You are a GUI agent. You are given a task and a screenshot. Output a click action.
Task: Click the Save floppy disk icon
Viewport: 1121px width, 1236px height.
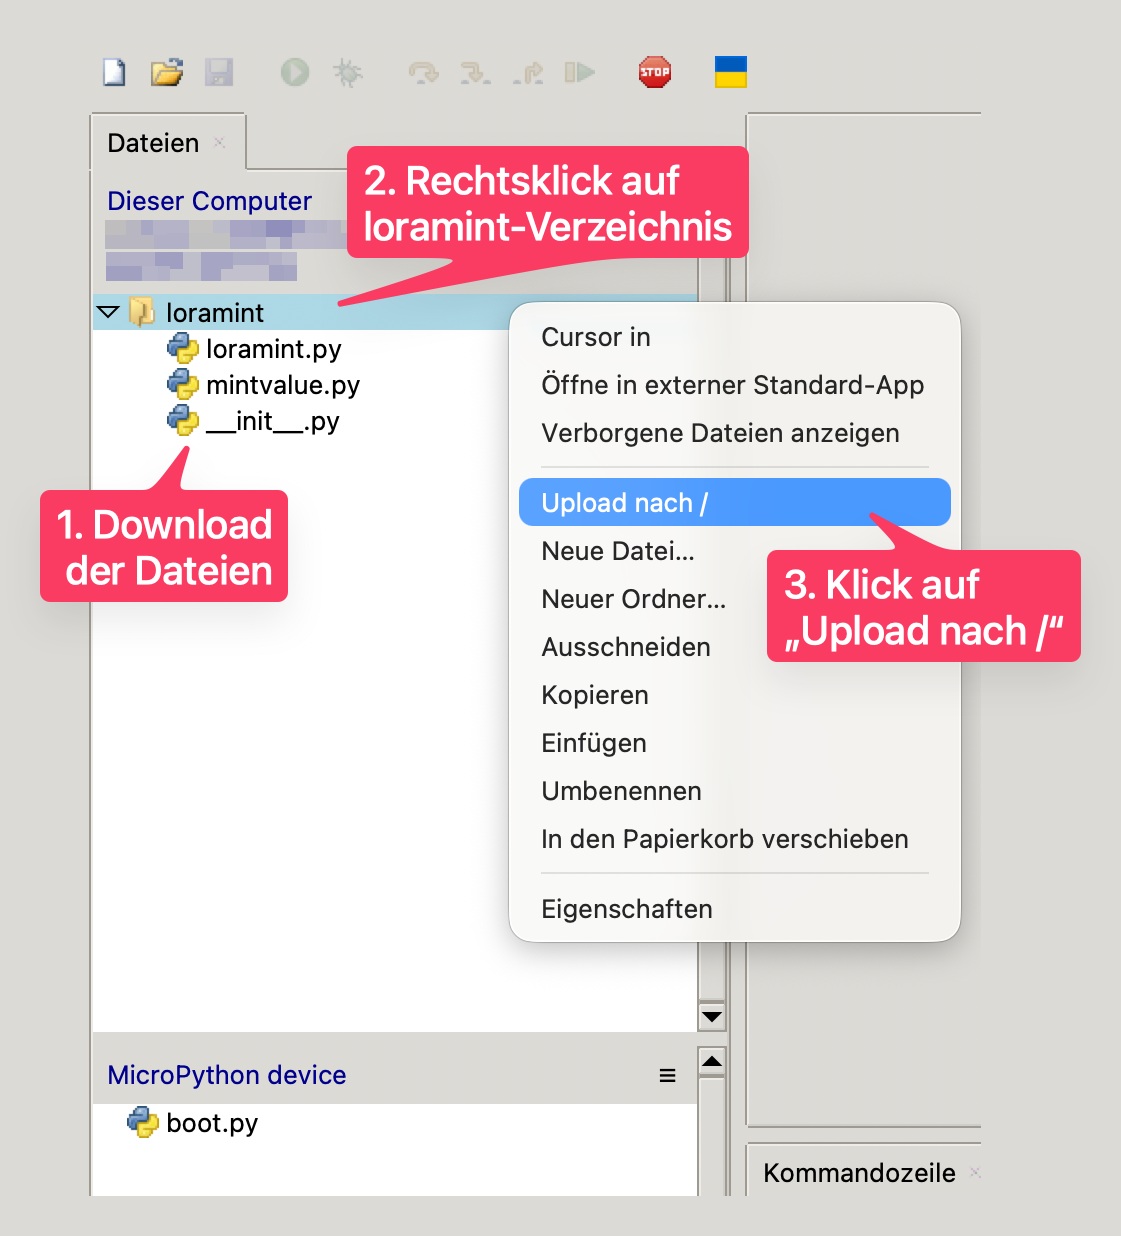(x=219, y=72)
